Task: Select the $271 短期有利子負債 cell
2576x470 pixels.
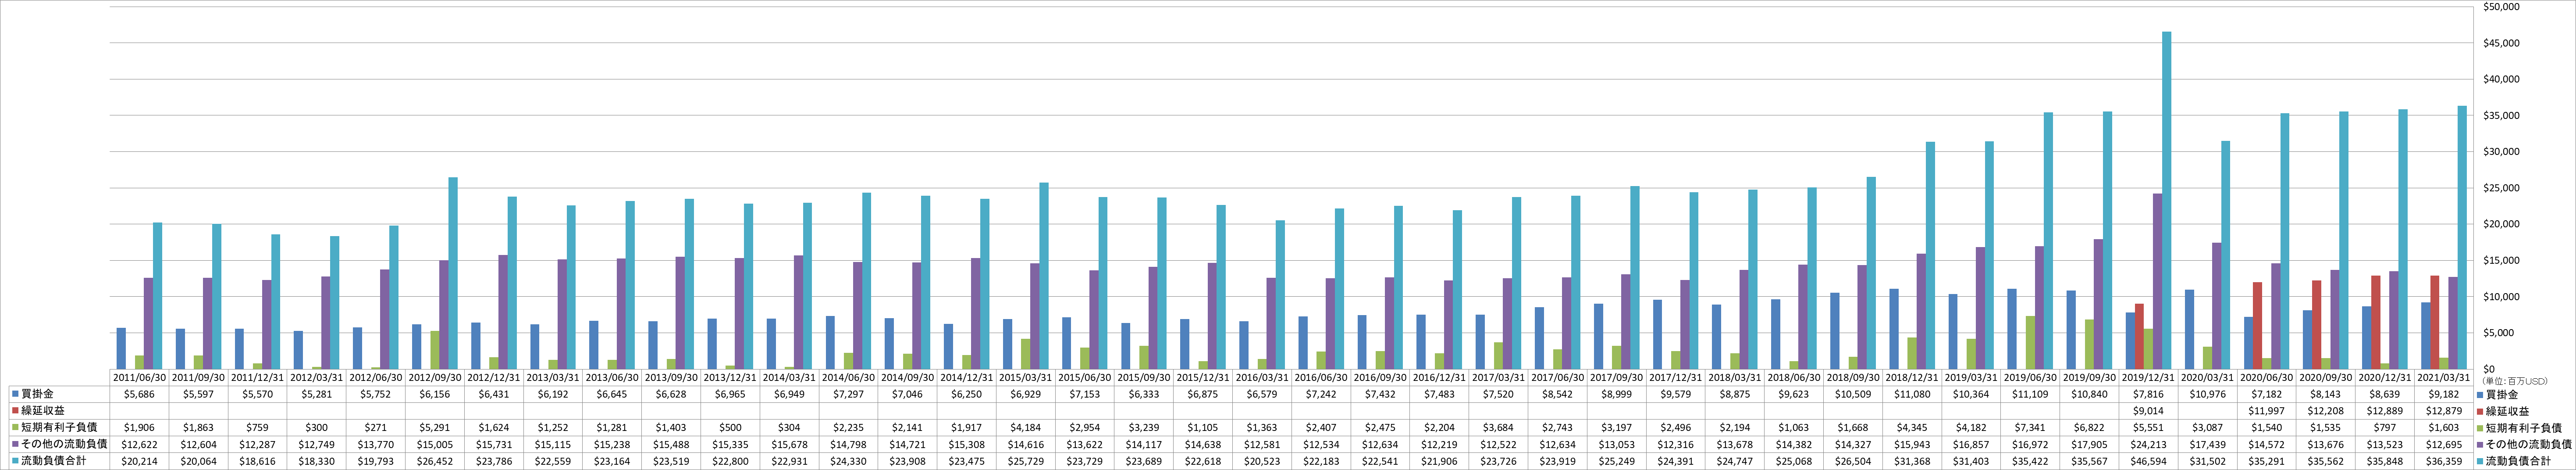Action: 376,428
